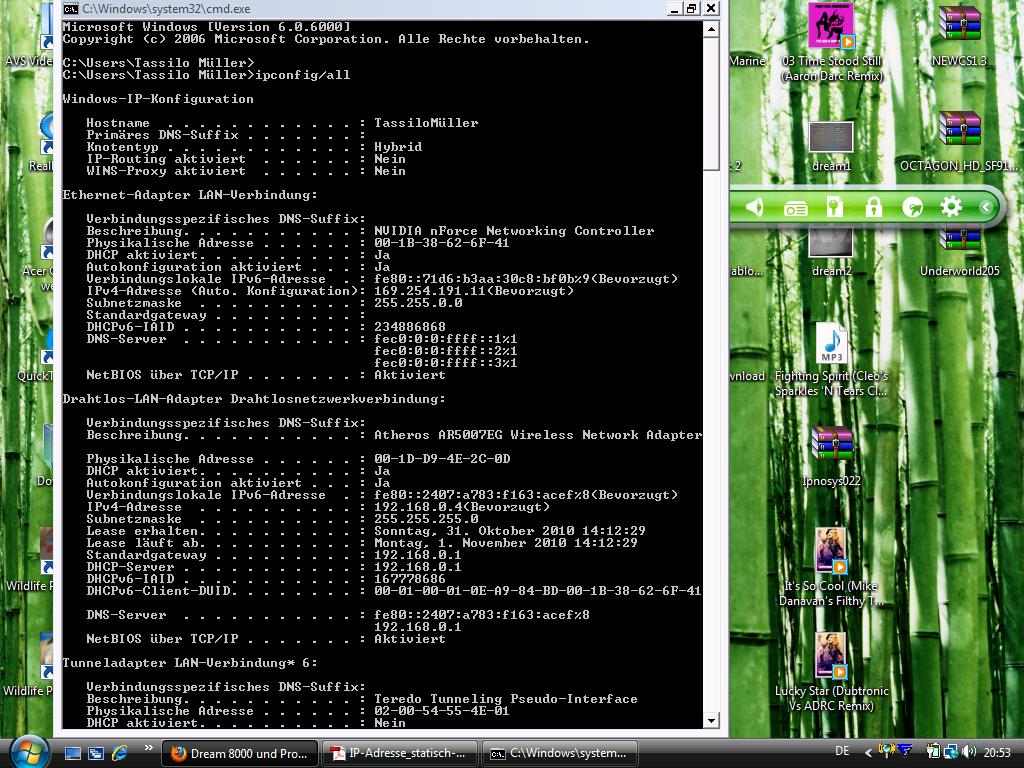This screenshot has height=768, width=1024.
Task: Click the speaker icon in green toolbar
Action: click(x=755, y=207)
